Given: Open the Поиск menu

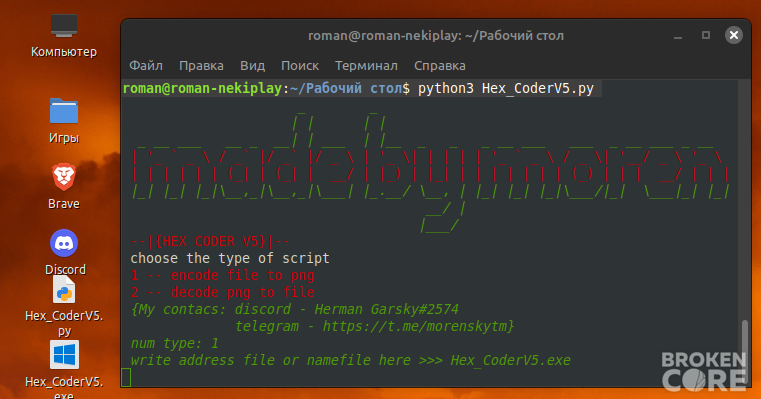Looking at the screenshot, I should 300,66.
